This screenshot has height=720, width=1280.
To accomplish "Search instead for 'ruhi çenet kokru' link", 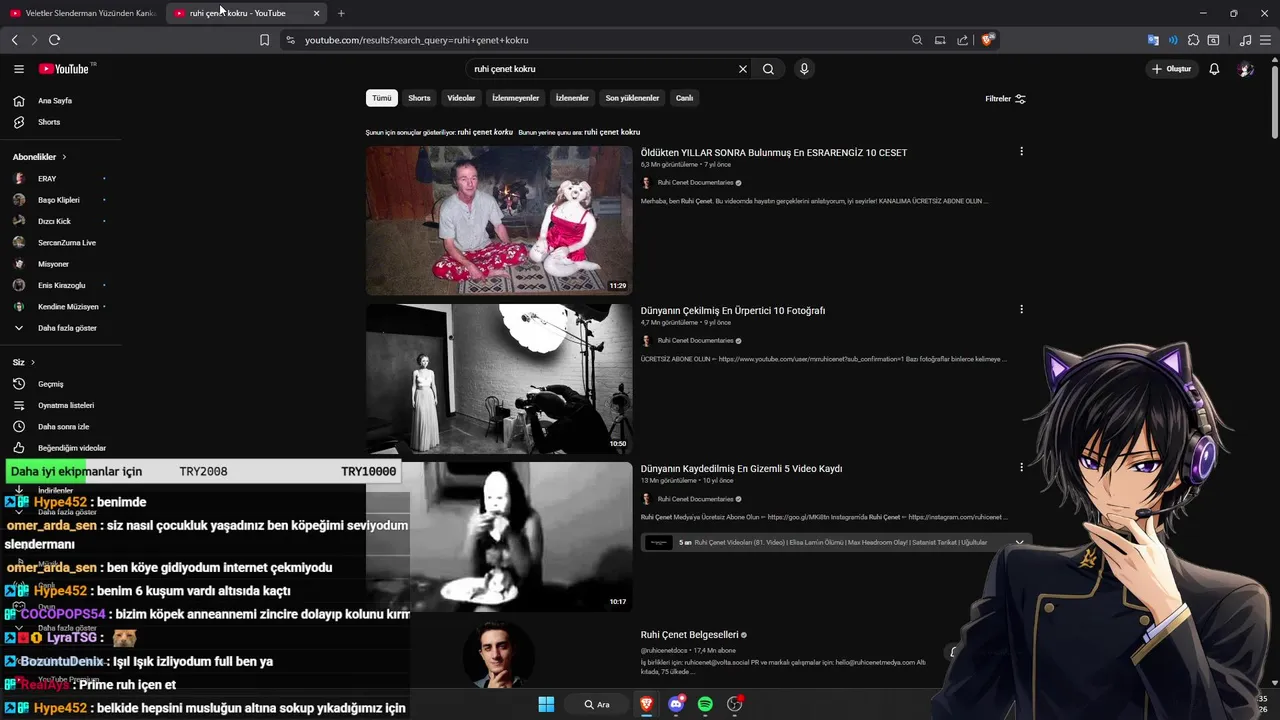I will (x=612, y=132).
